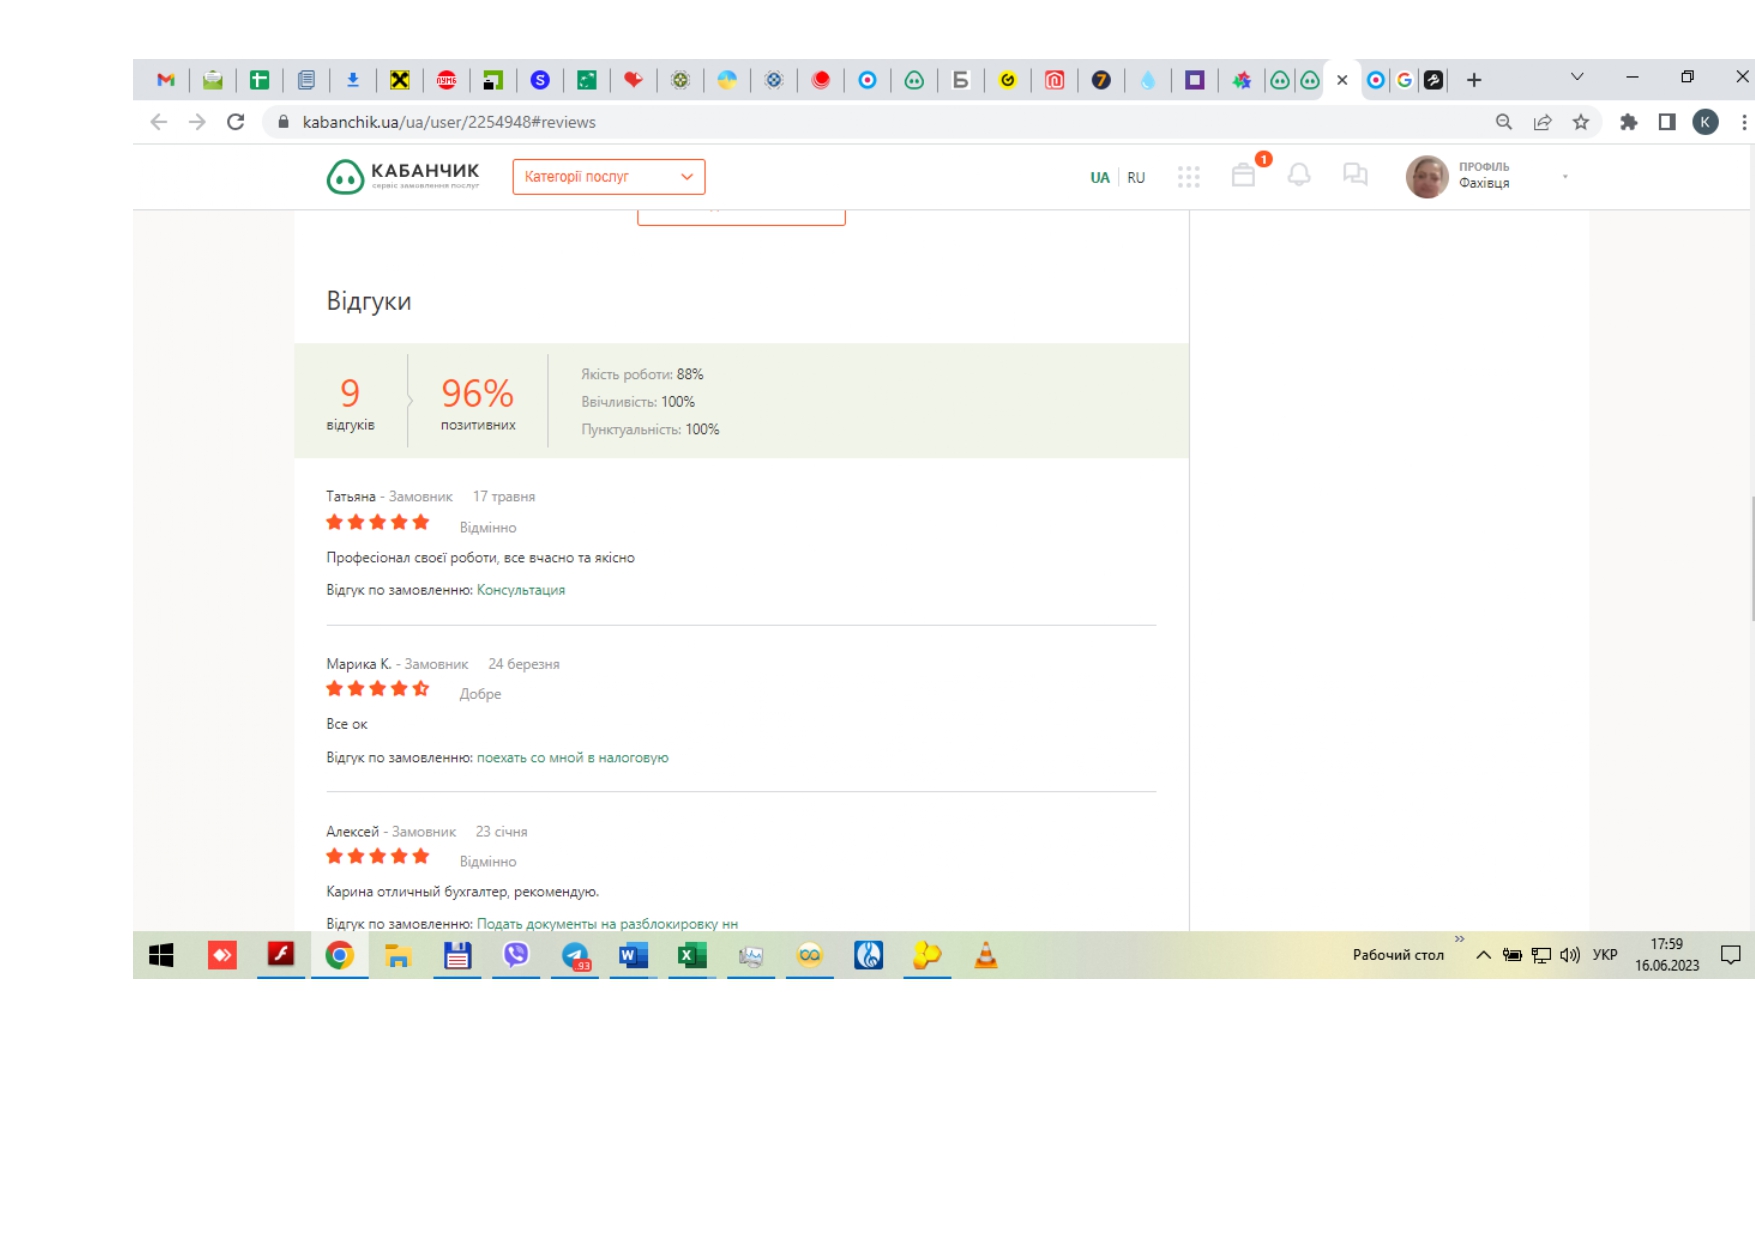1755x1241 pixels.
Task: Click the browser reload button
Action: (x=236, y=122)
